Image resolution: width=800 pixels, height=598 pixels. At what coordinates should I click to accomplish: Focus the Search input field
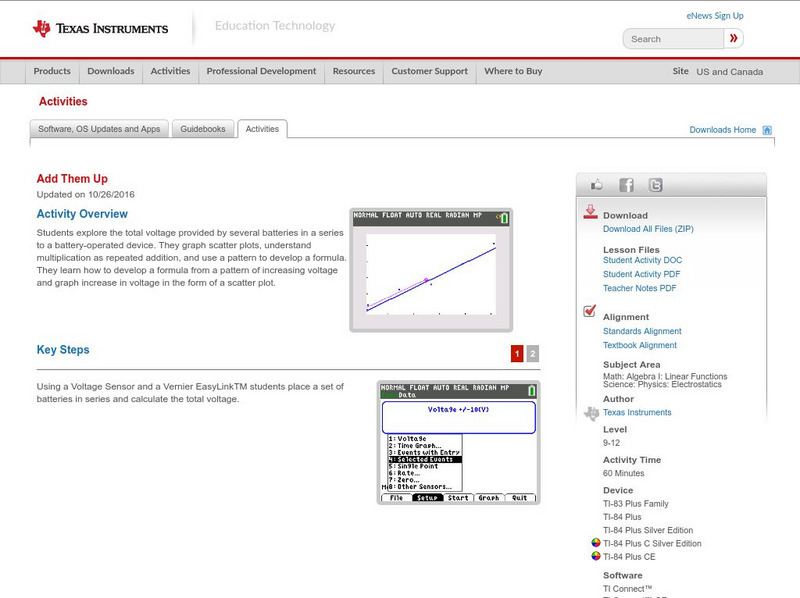(x=673, y=39)
